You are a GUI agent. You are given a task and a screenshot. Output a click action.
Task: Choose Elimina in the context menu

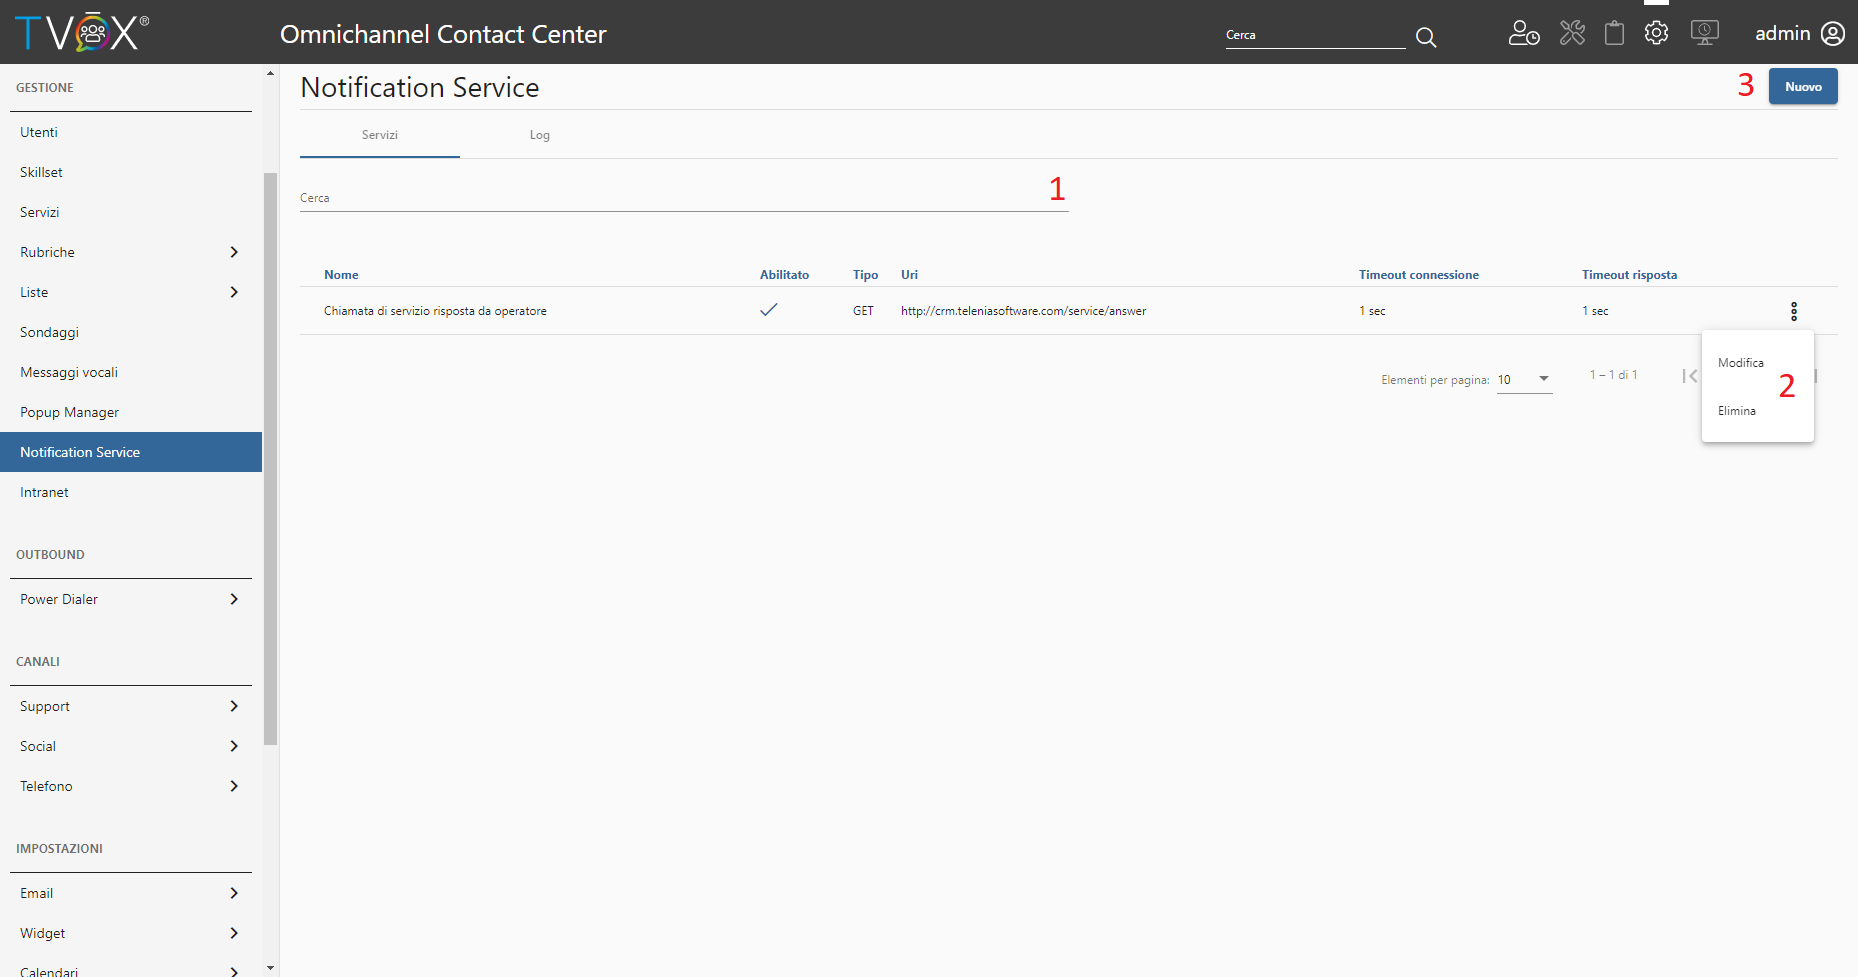point(1737,411)
